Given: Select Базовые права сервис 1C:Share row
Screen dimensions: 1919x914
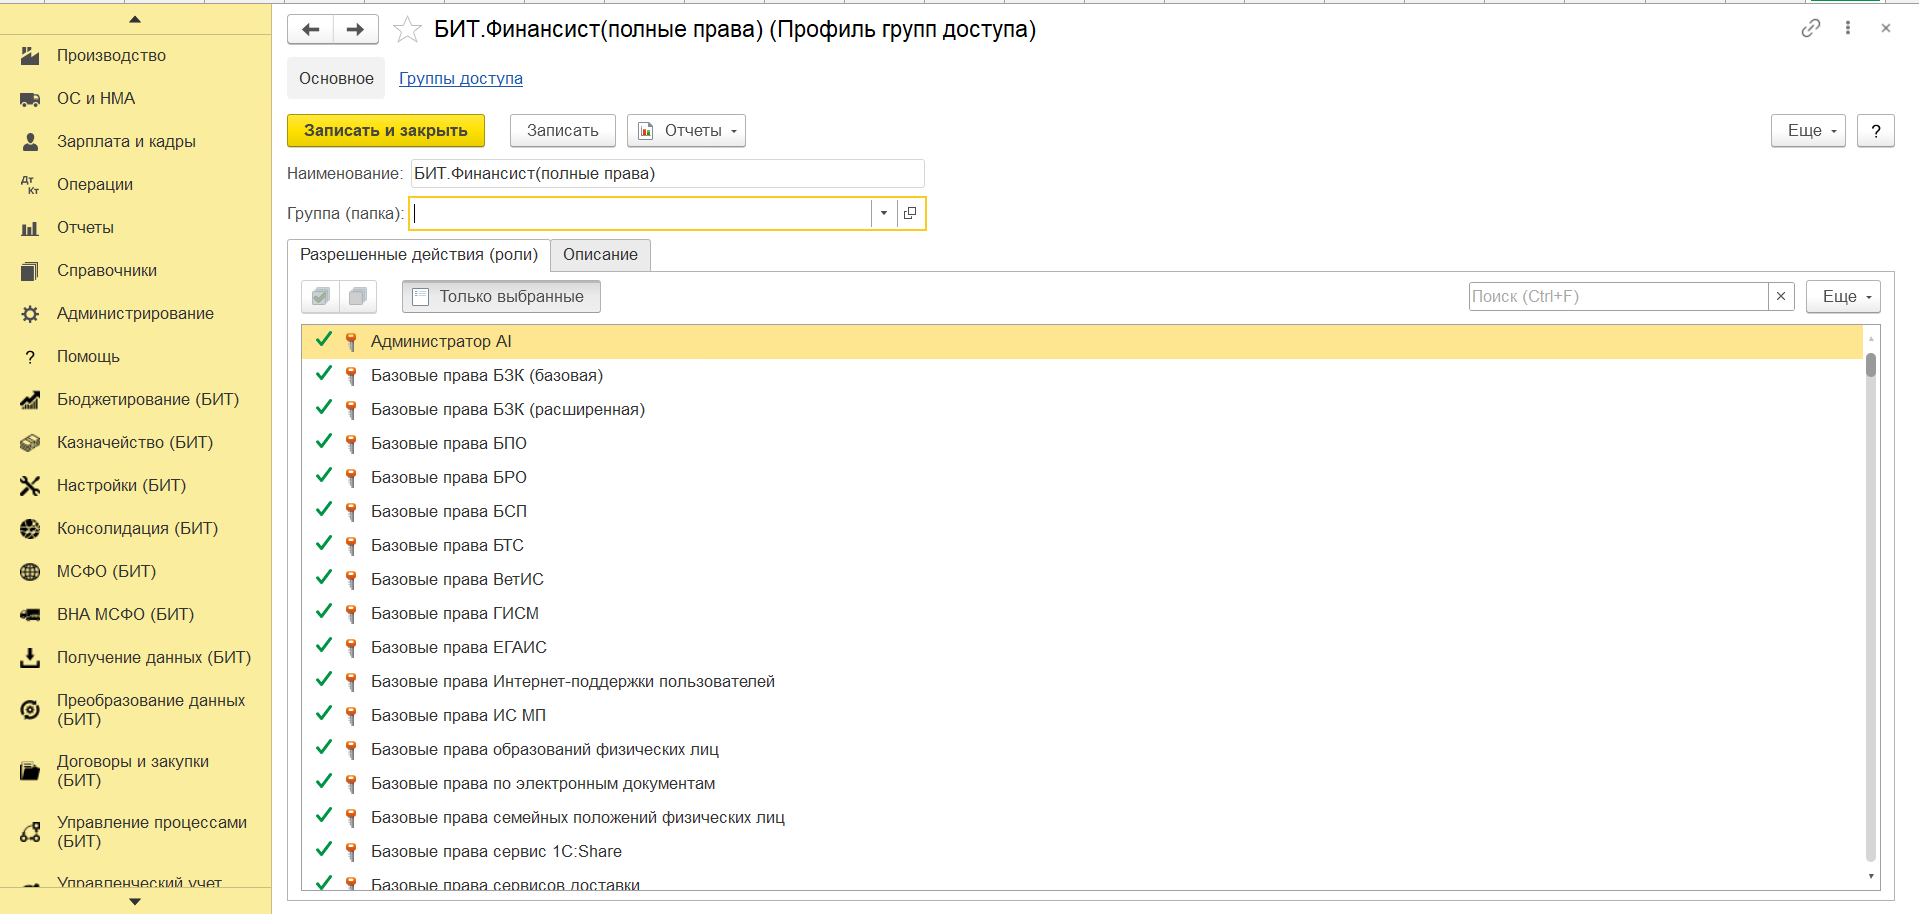Looking at the screenshot, I should tap(1083, 851).
